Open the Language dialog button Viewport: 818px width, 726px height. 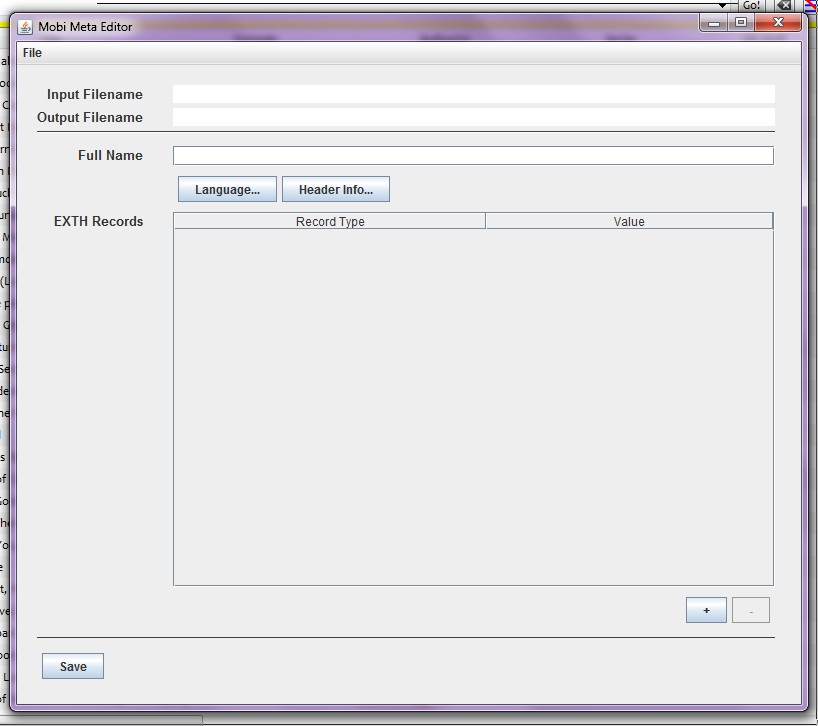pos(227,189)
